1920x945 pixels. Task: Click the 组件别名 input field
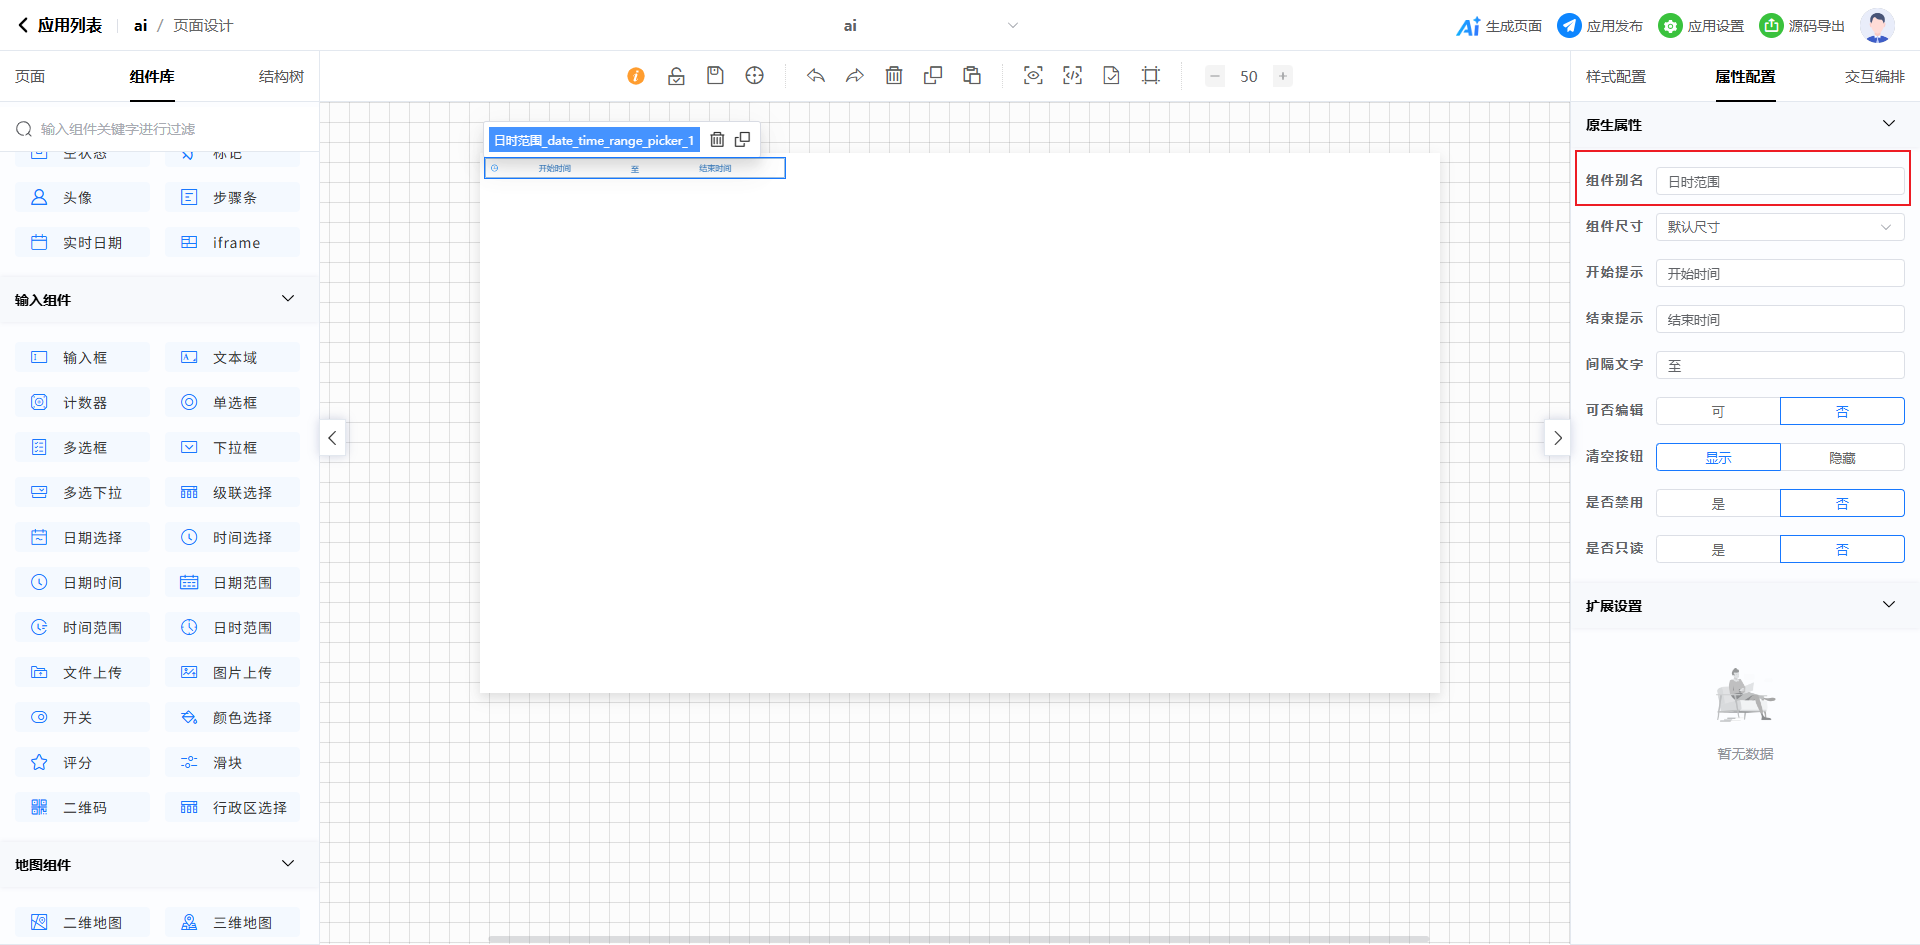(1780, 181)
